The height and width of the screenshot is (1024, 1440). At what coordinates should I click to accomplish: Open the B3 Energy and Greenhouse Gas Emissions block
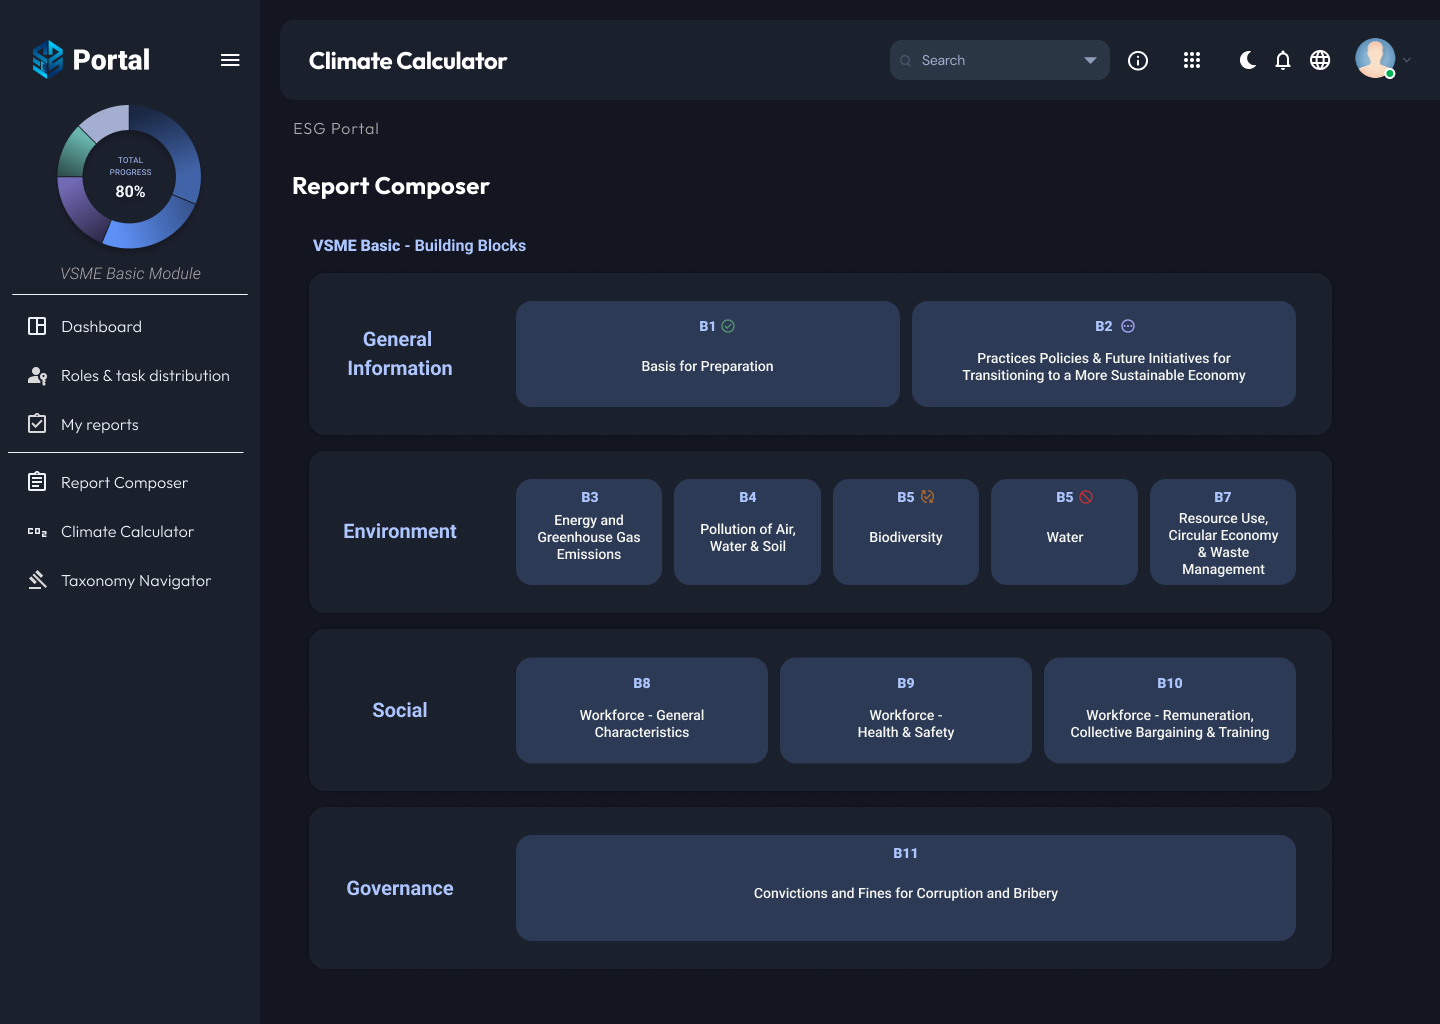pyautogui.click(x=589, y=532)
